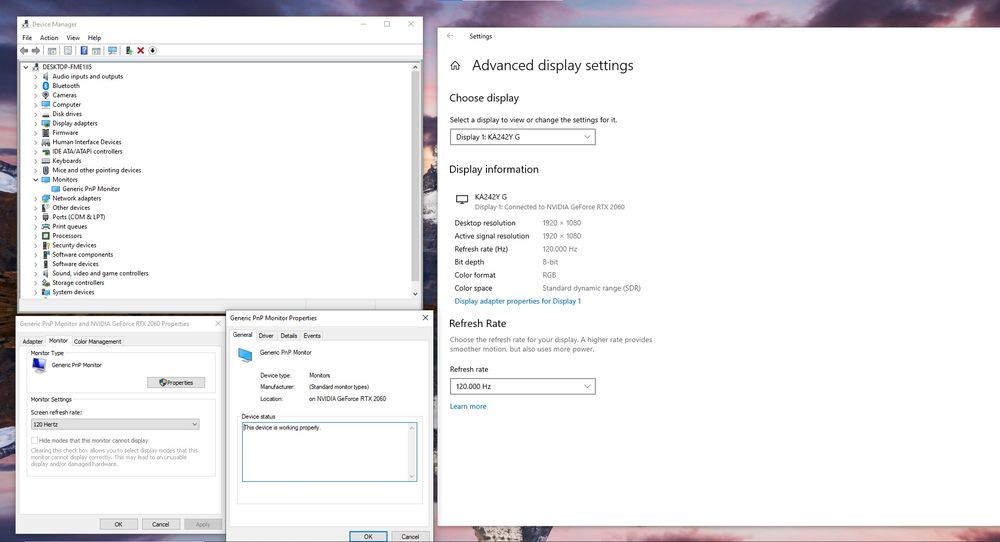Click the Back arrow in Device Manager toolbar

pos(24,50)
